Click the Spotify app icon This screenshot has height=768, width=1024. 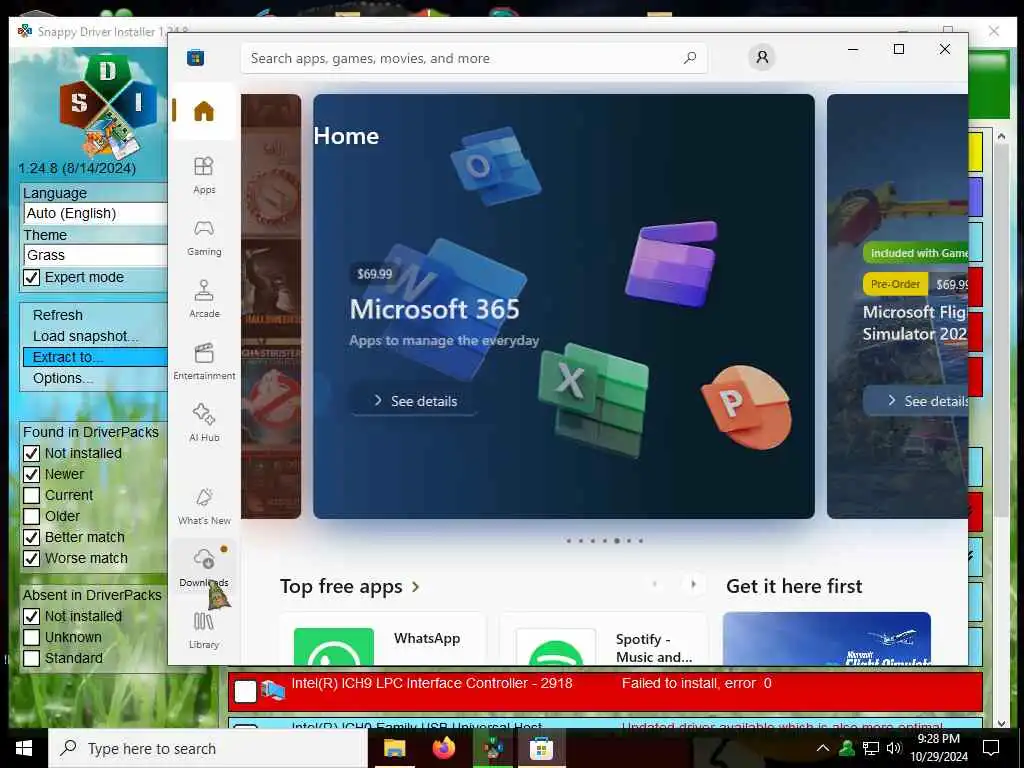tap(556, 647)
